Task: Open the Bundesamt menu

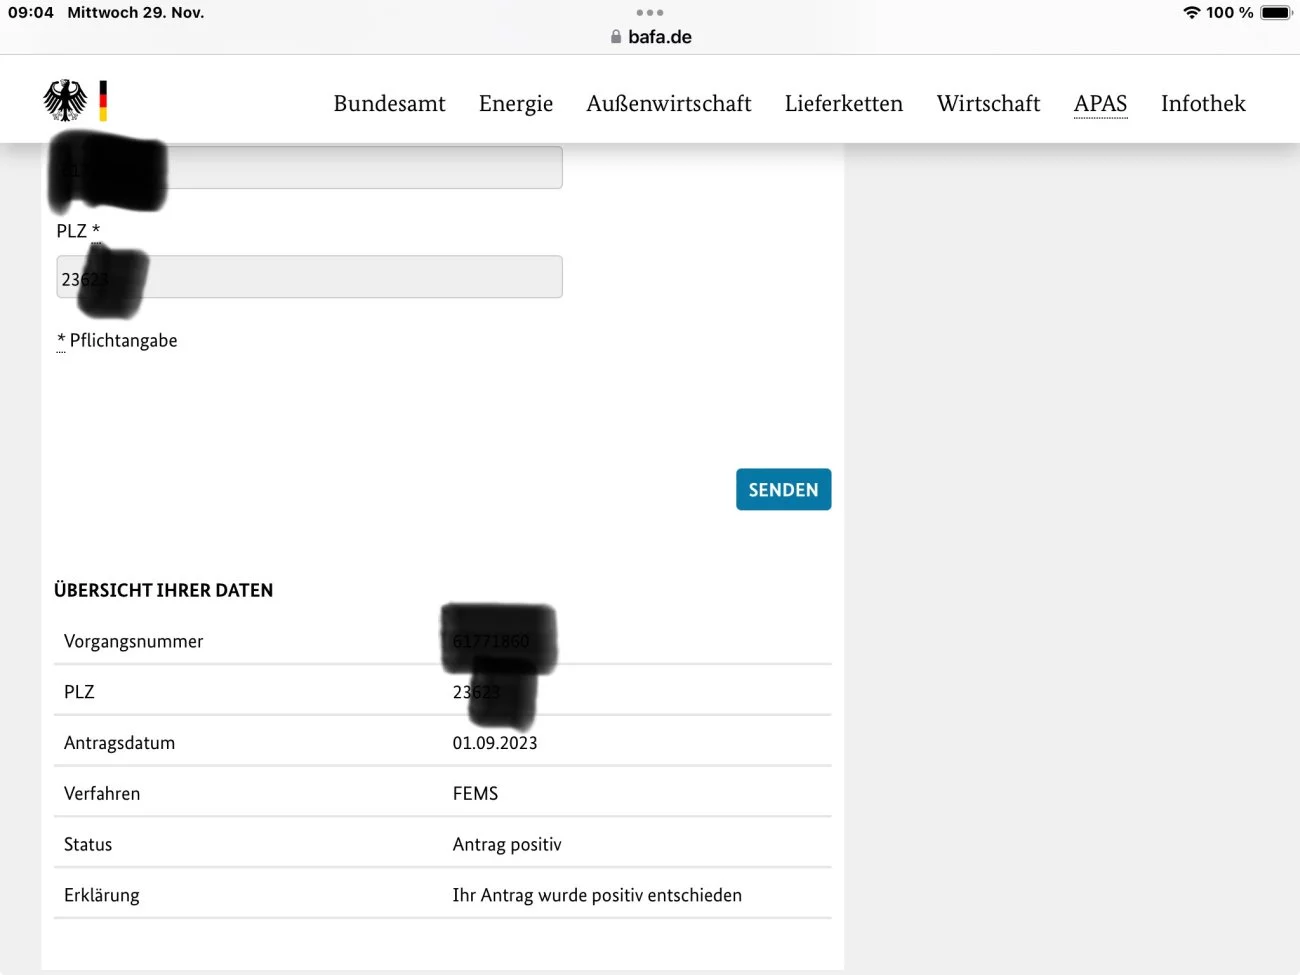Action: 389,104
